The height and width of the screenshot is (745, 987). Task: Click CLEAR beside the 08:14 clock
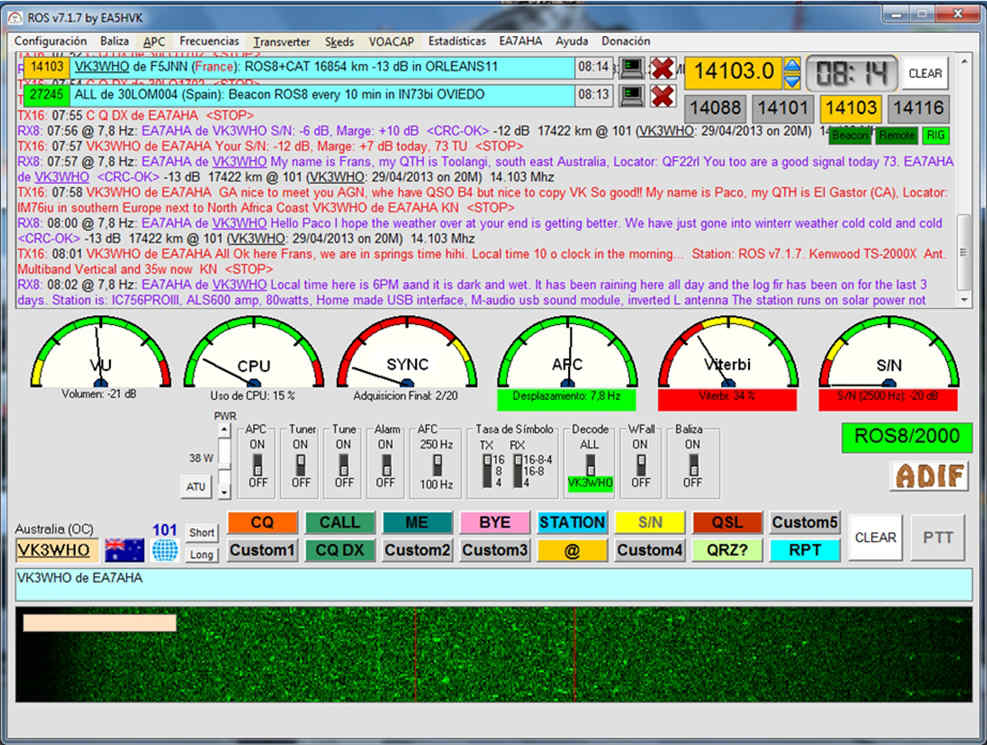(x=925, y=74)
